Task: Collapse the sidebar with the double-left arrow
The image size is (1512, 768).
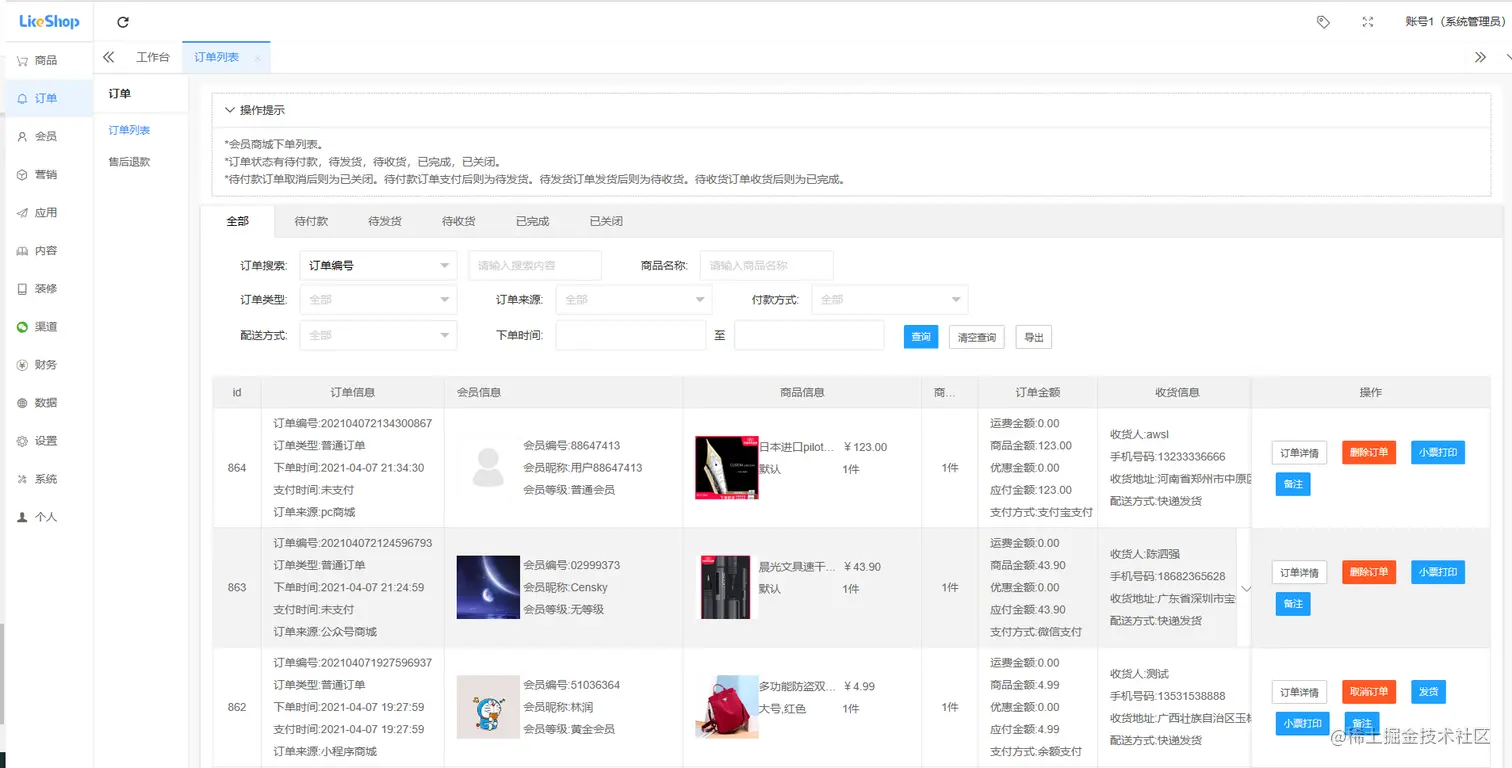Action: [109, 57]
